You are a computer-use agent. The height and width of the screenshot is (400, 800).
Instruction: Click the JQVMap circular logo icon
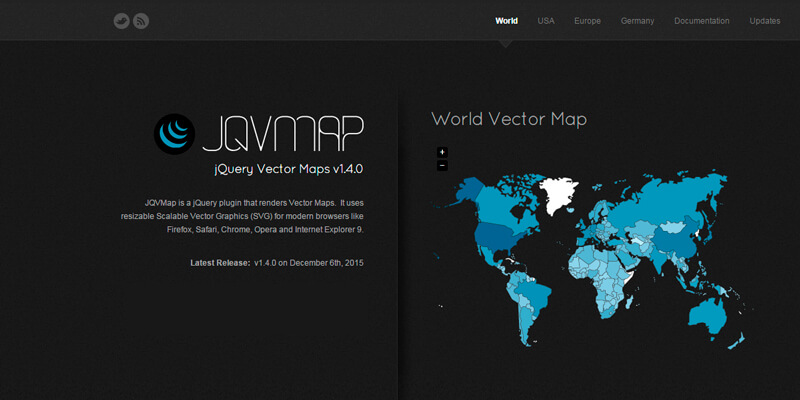click(x=173, y=132)
